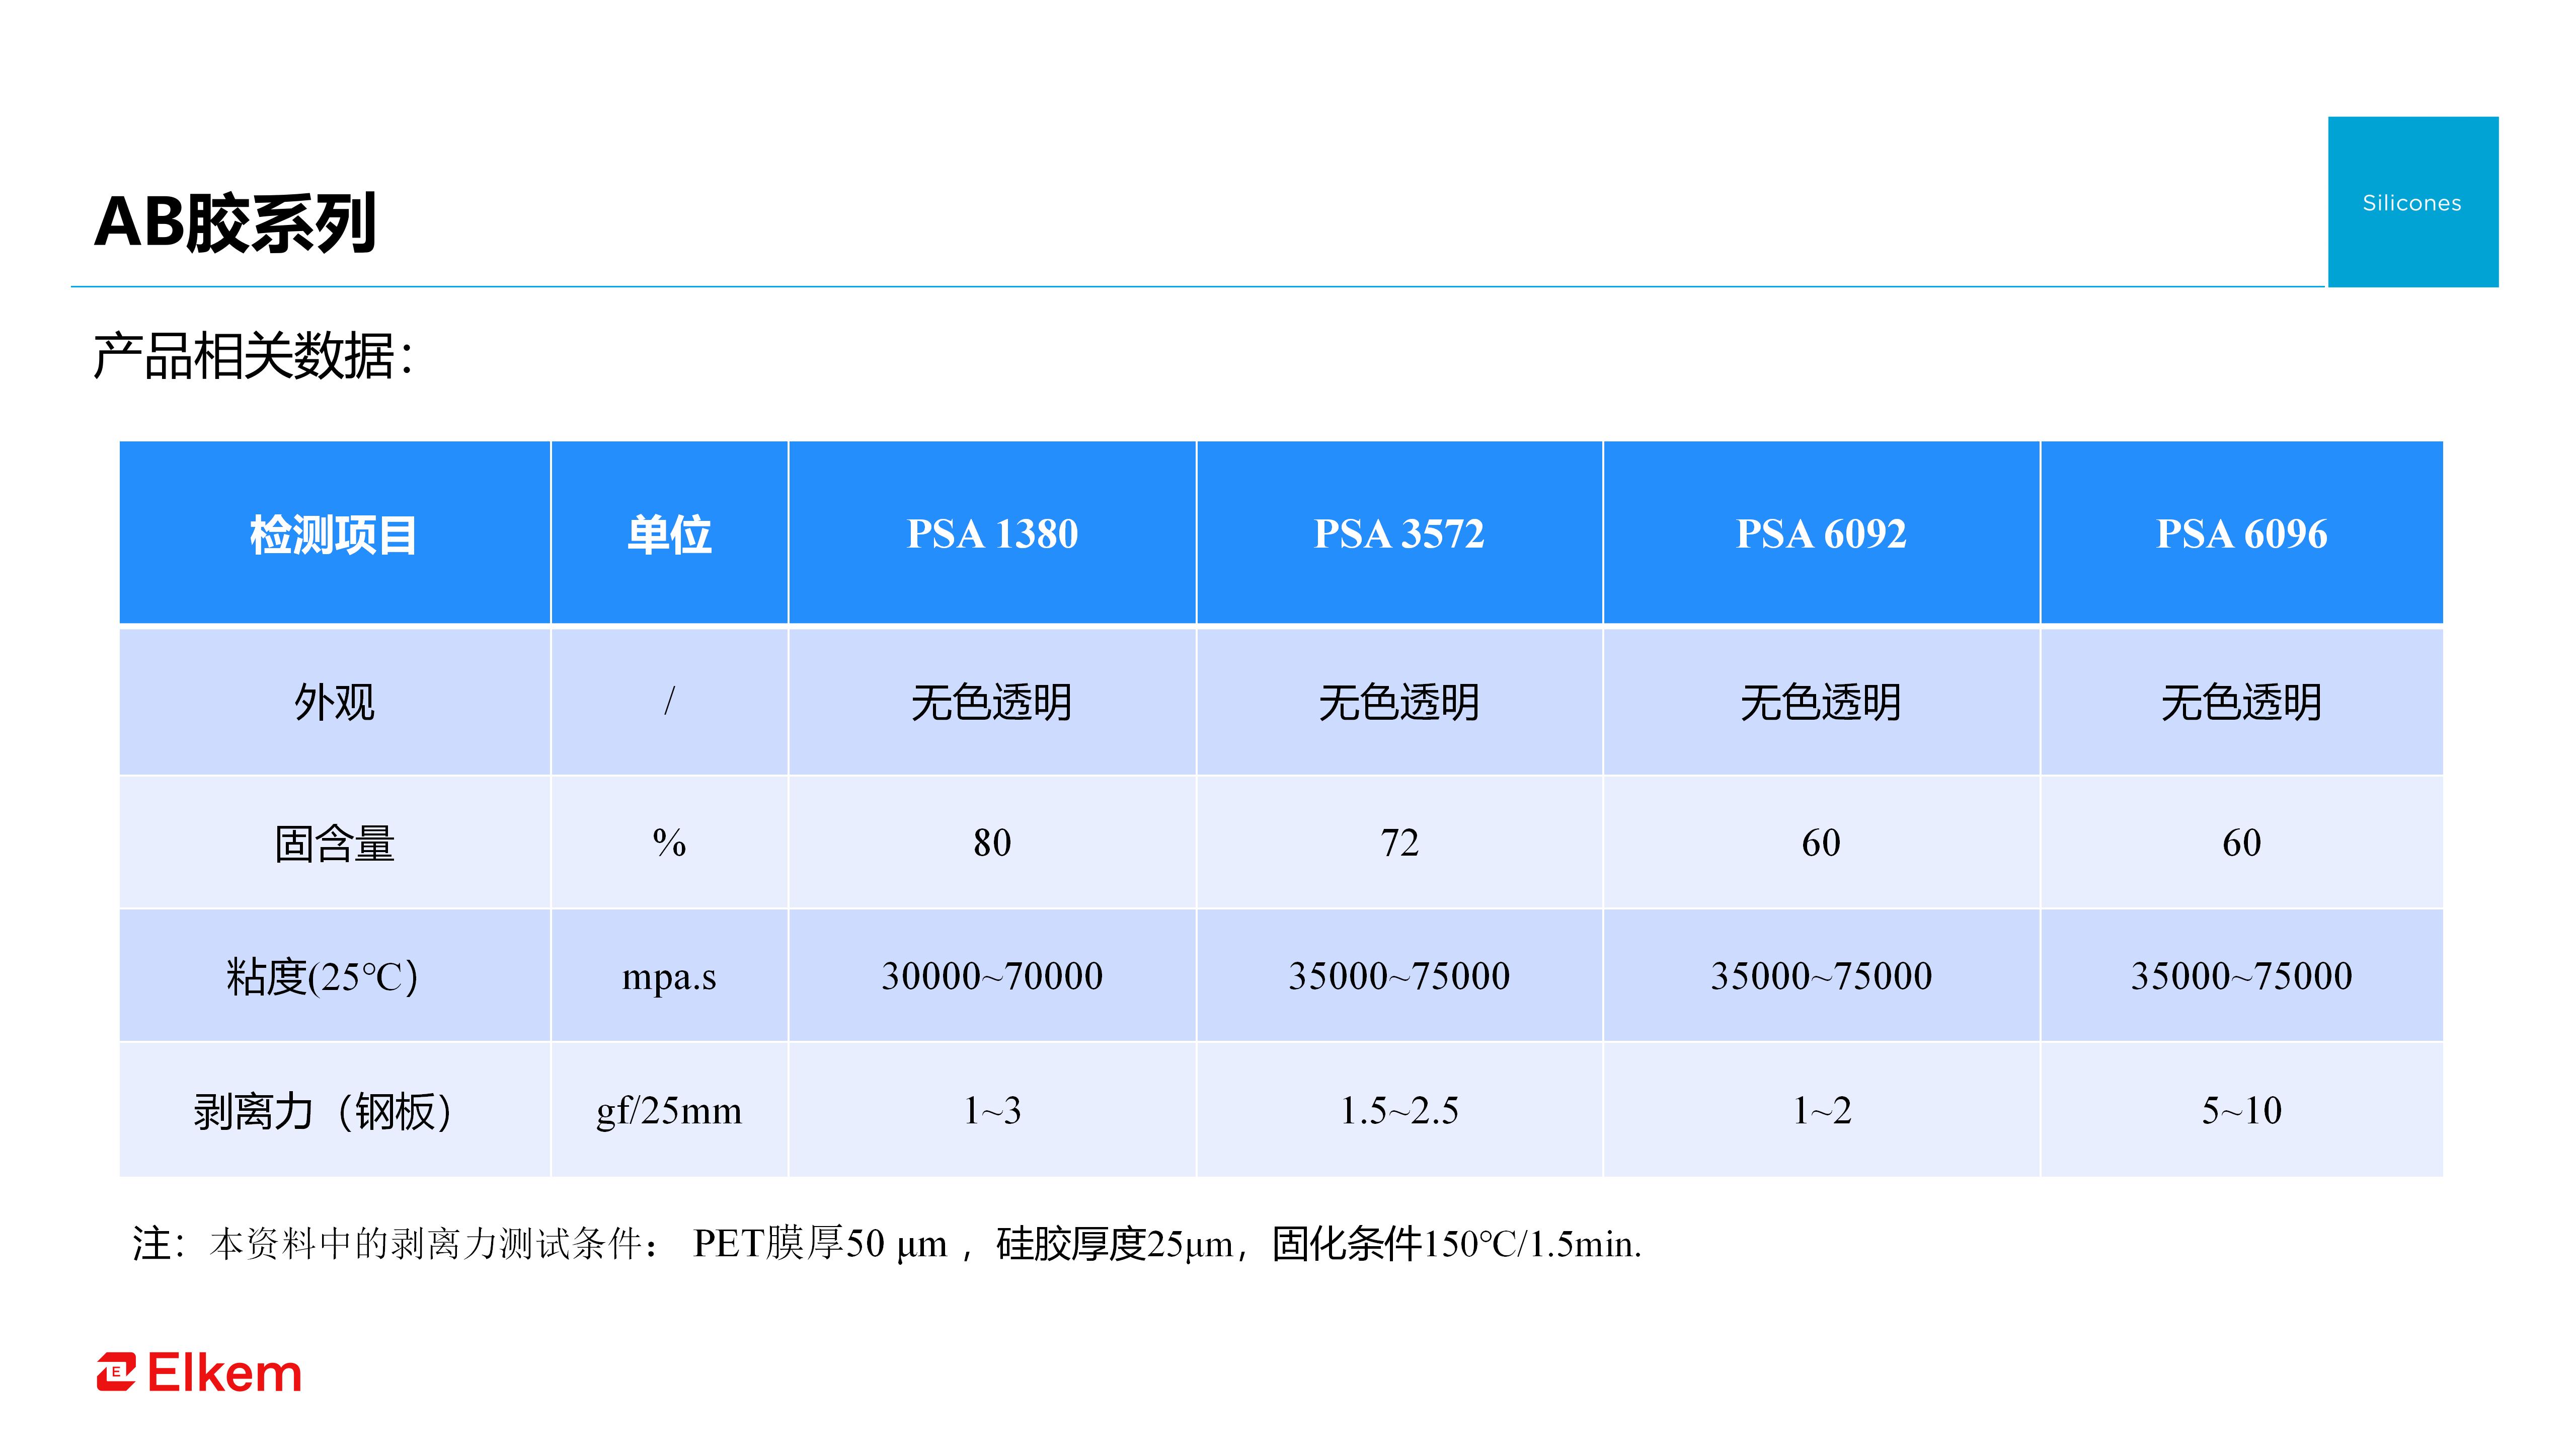
Task: Click the 固含量 row label
Action: pyautogui.click(x=333, y=843)
